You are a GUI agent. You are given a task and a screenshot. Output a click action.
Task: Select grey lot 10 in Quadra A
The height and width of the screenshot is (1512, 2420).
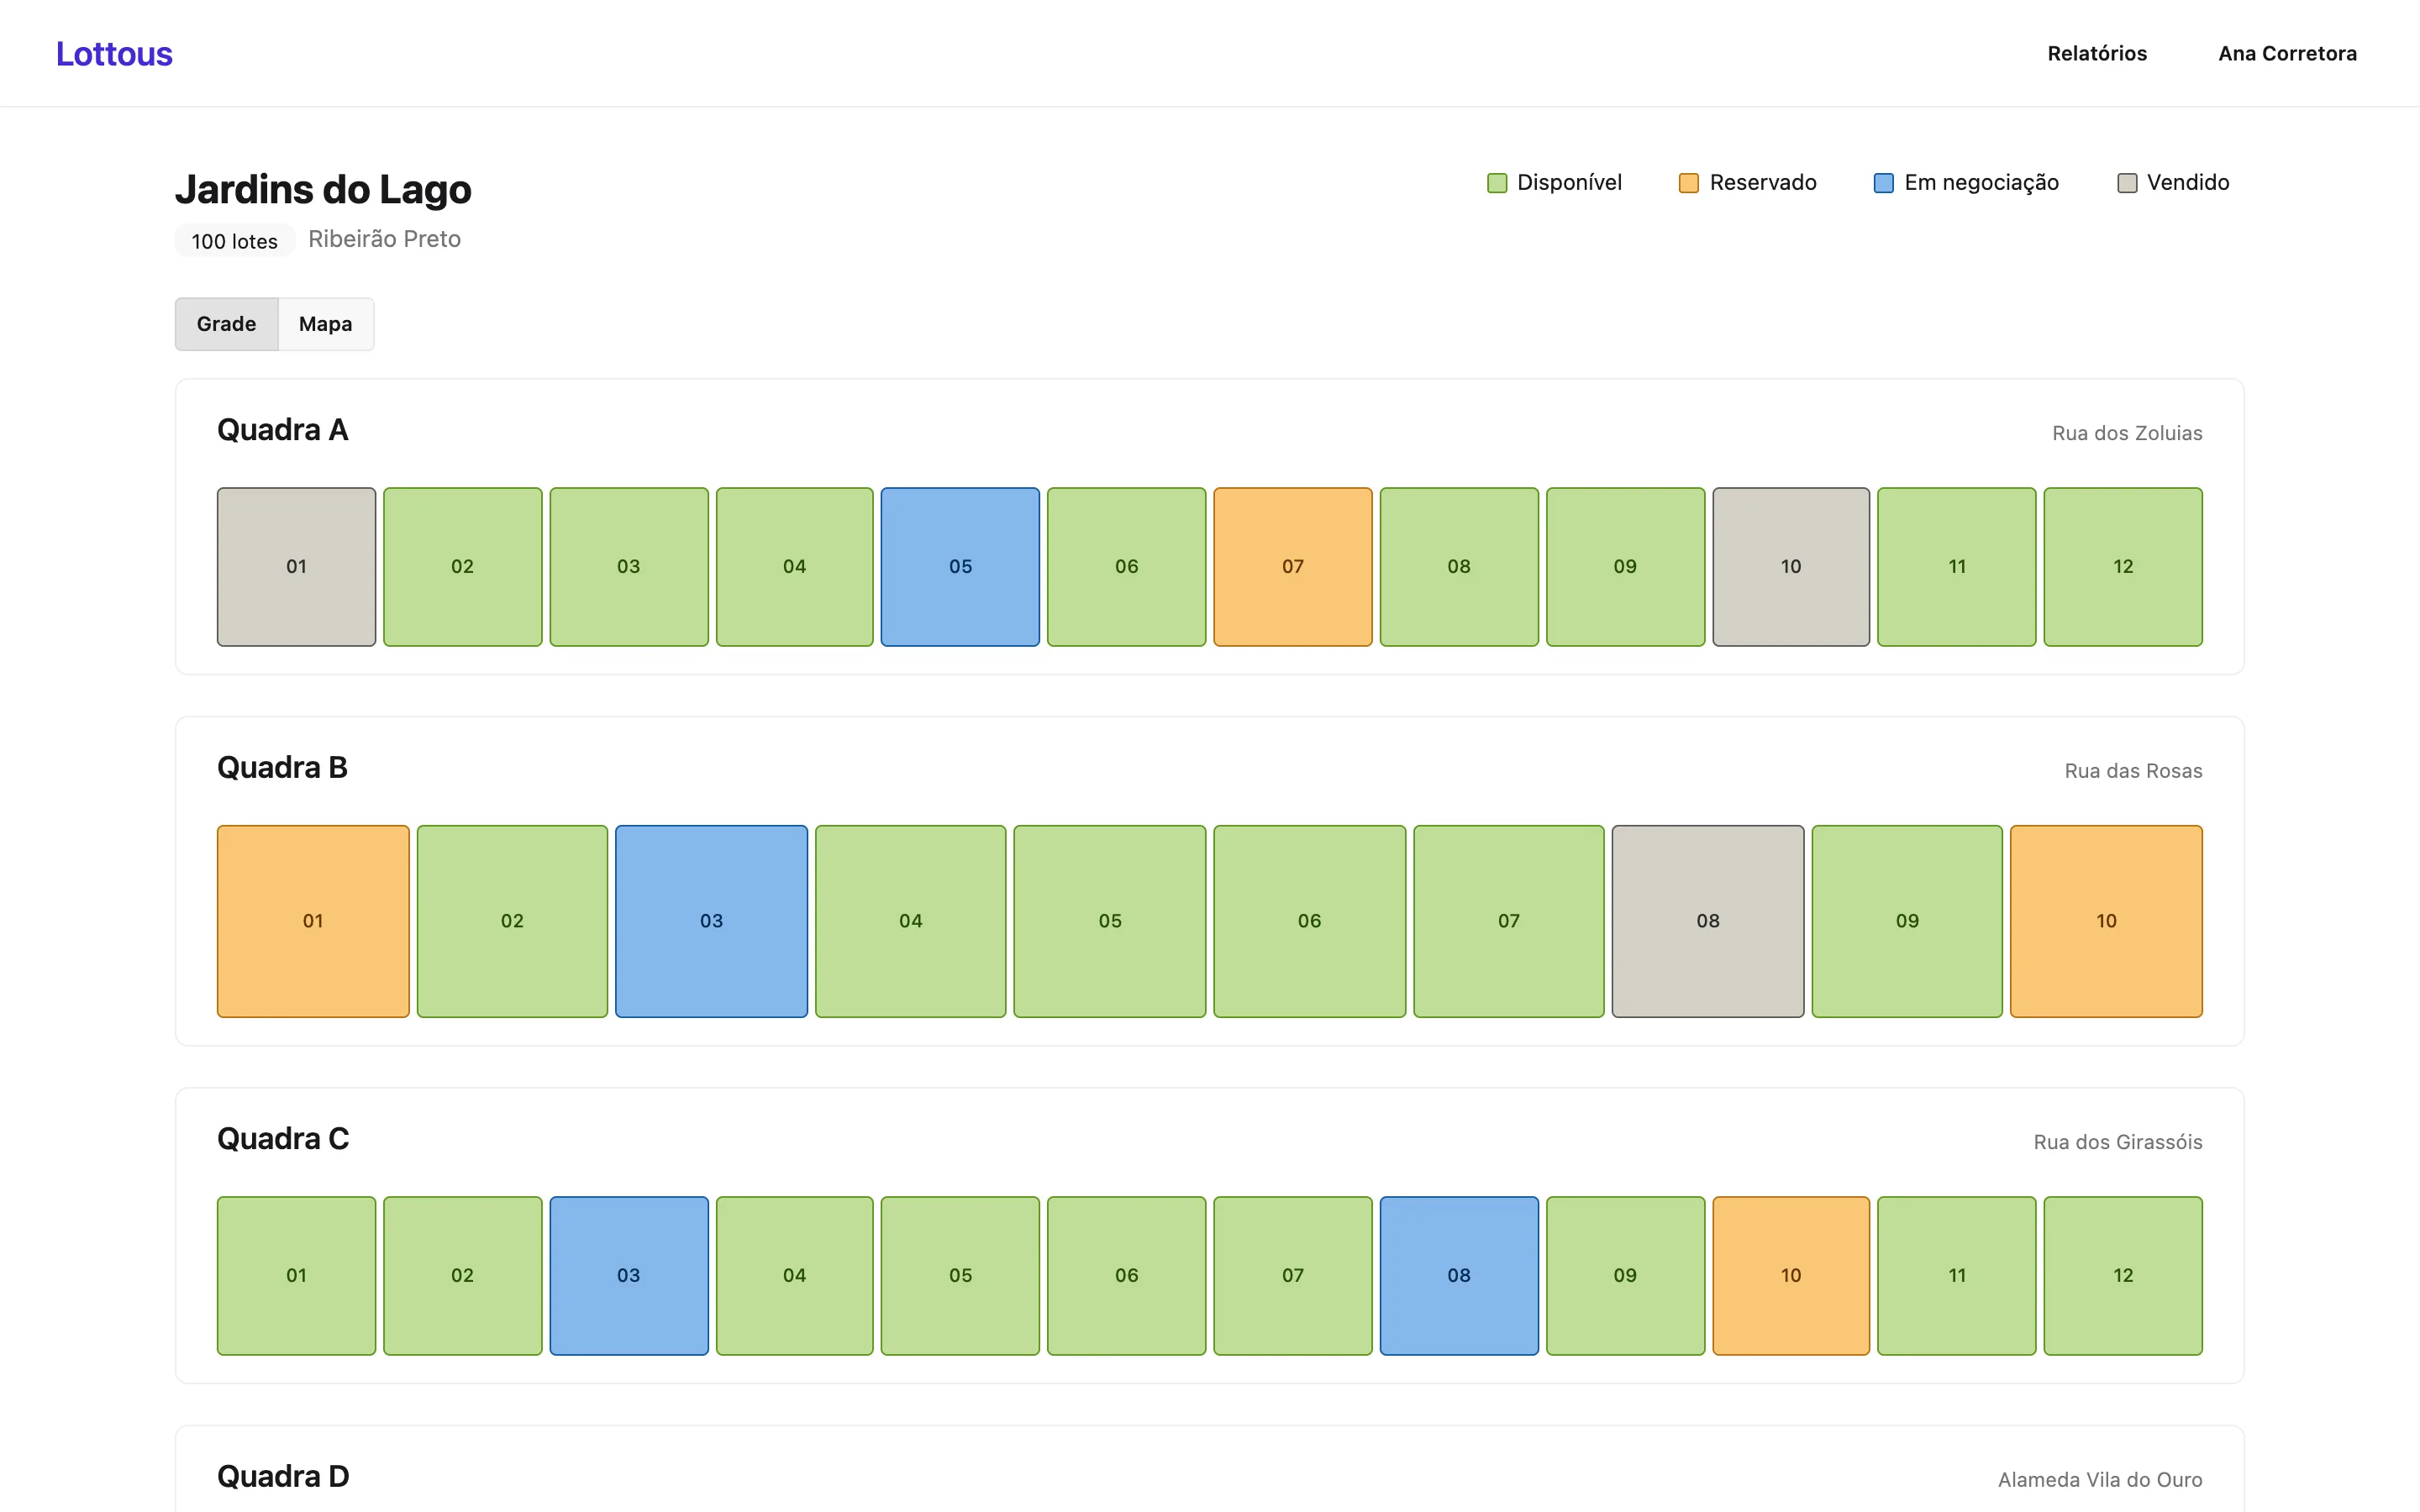click(x=1791, y=567)
